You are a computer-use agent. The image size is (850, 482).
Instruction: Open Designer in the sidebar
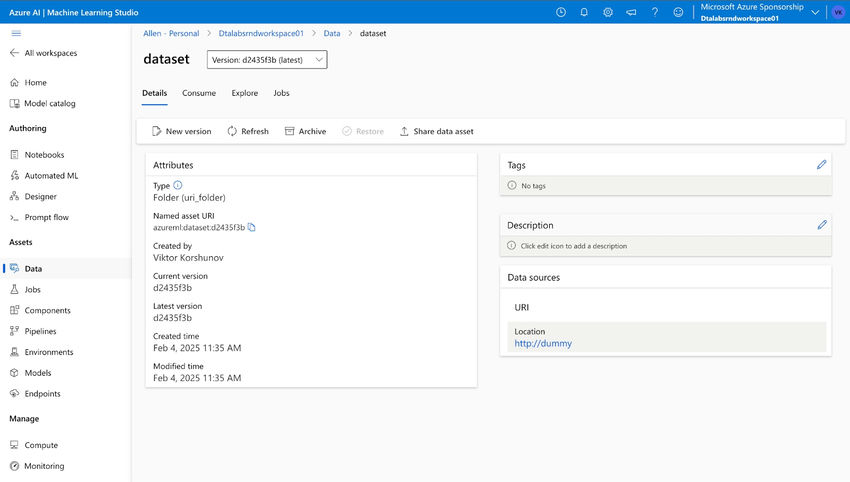tap(40, 197)
